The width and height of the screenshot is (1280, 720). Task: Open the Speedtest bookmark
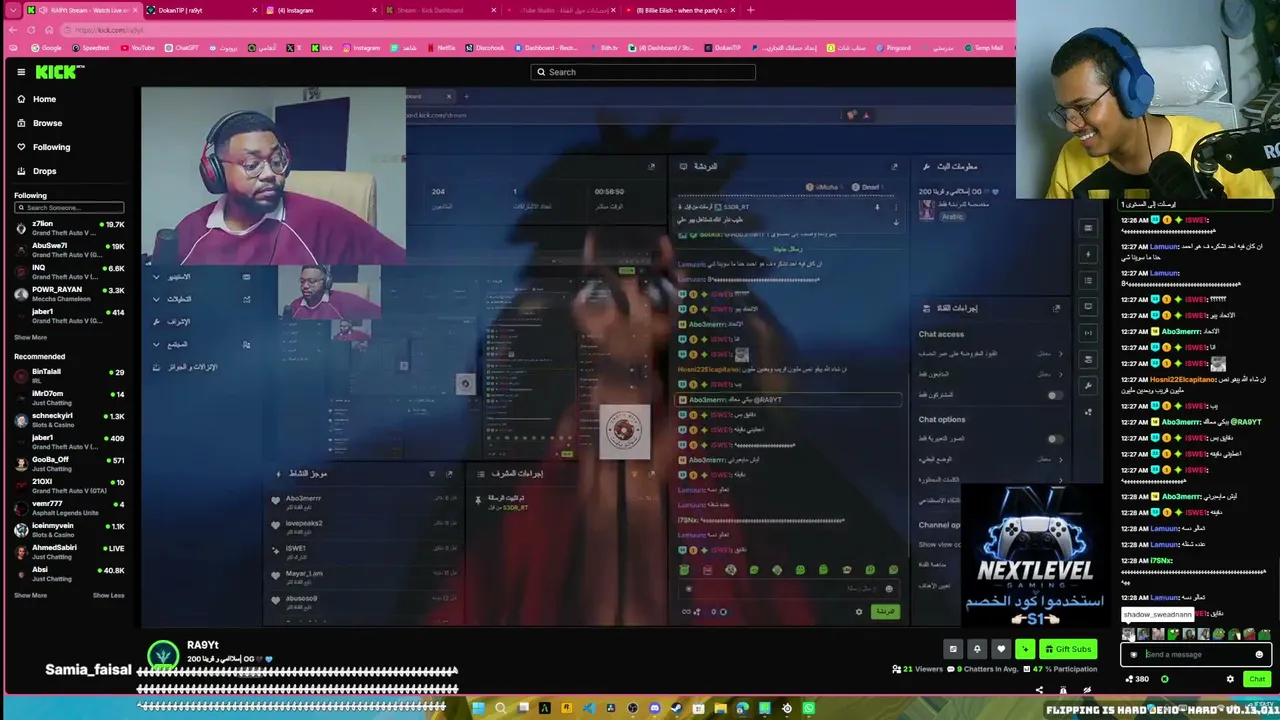(x=90, y=48)
